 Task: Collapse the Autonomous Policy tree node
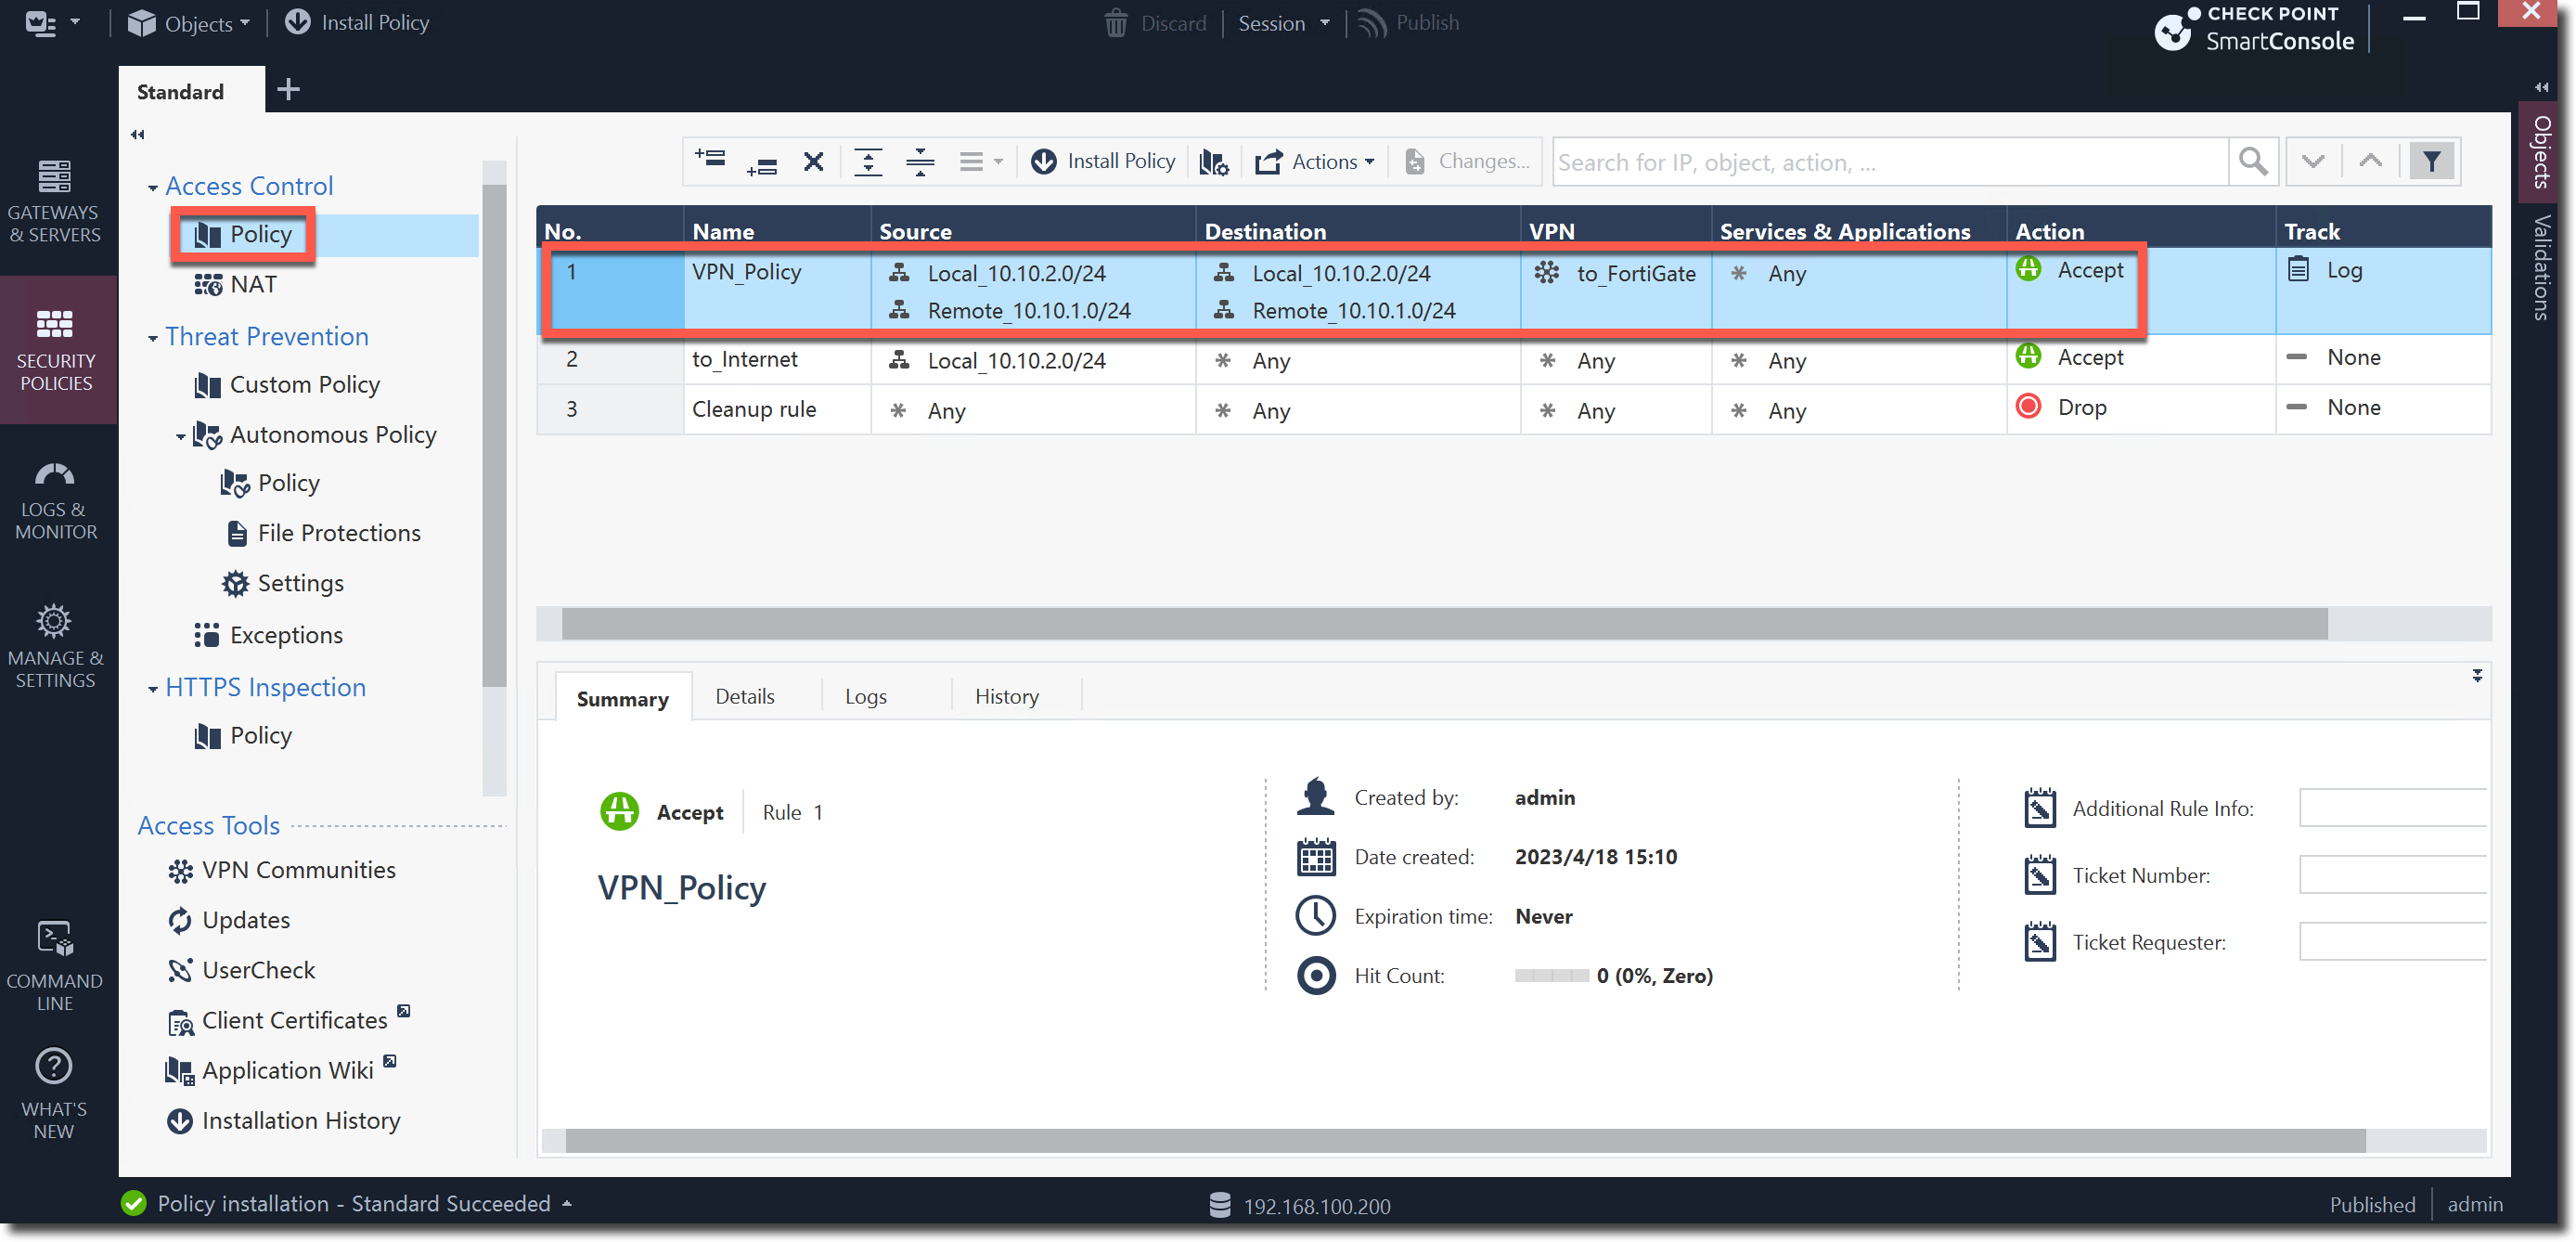180,436
